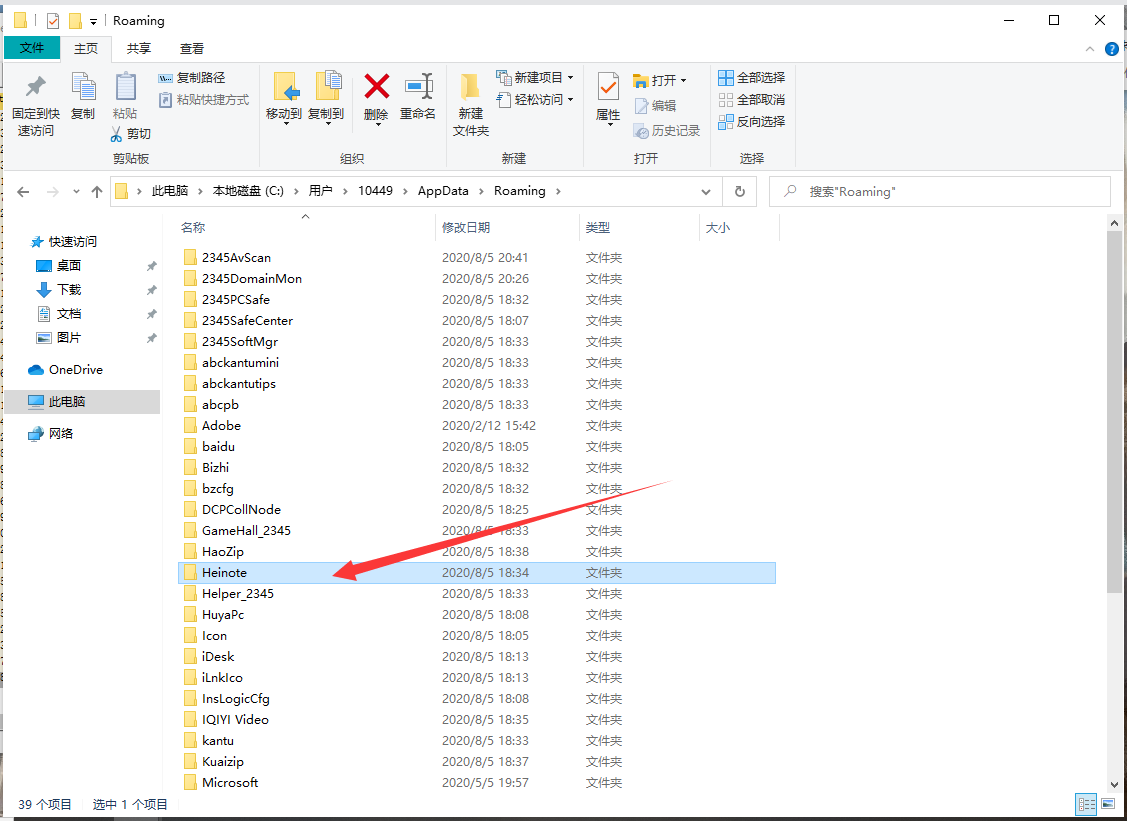Sort by Type (类型) column header
The width and height of the screenshot is (1127, 821).
(597, 228)
